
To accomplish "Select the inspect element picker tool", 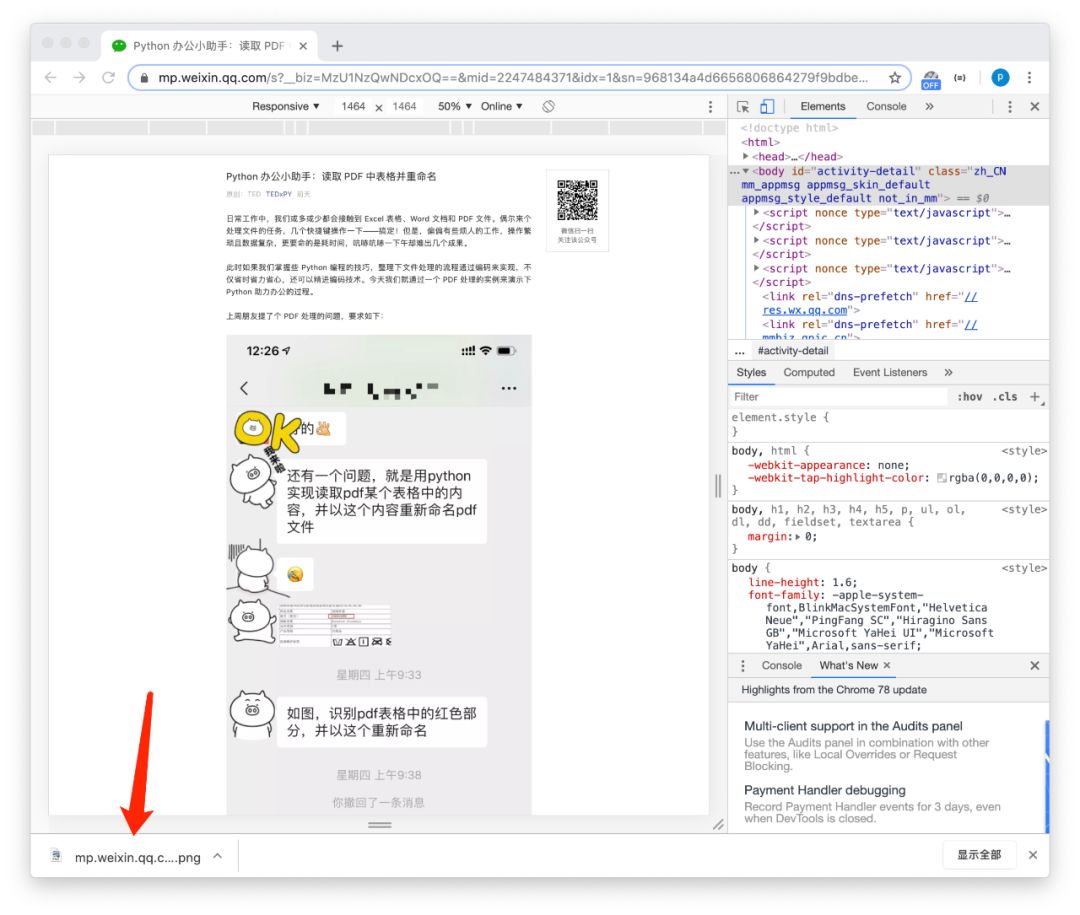I will (743, 106).
